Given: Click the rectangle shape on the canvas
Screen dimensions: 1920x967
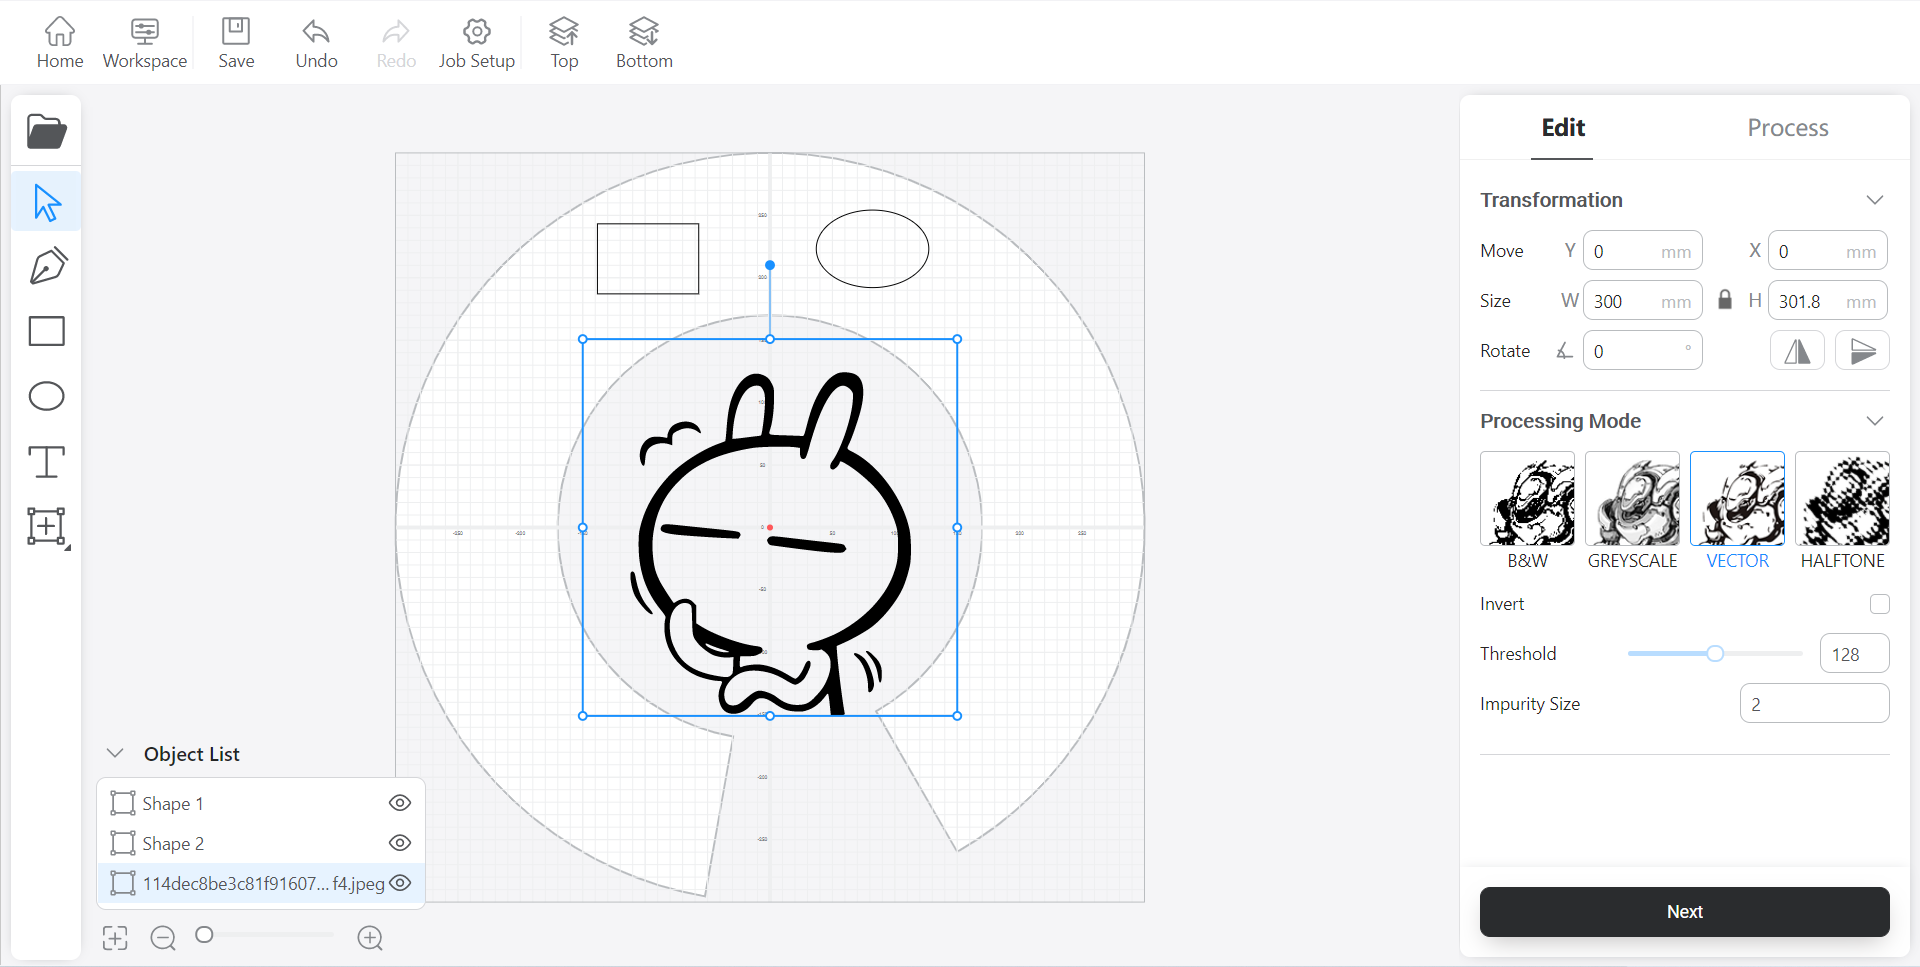Looking at the screenshot, I should coord(648,259).
